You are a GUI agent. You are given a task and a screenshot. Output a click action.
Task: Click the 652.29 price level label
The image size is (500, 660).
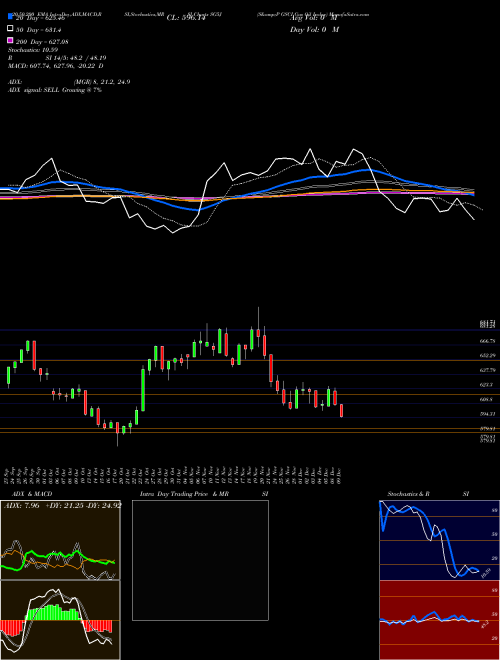(x=487, y=355)
